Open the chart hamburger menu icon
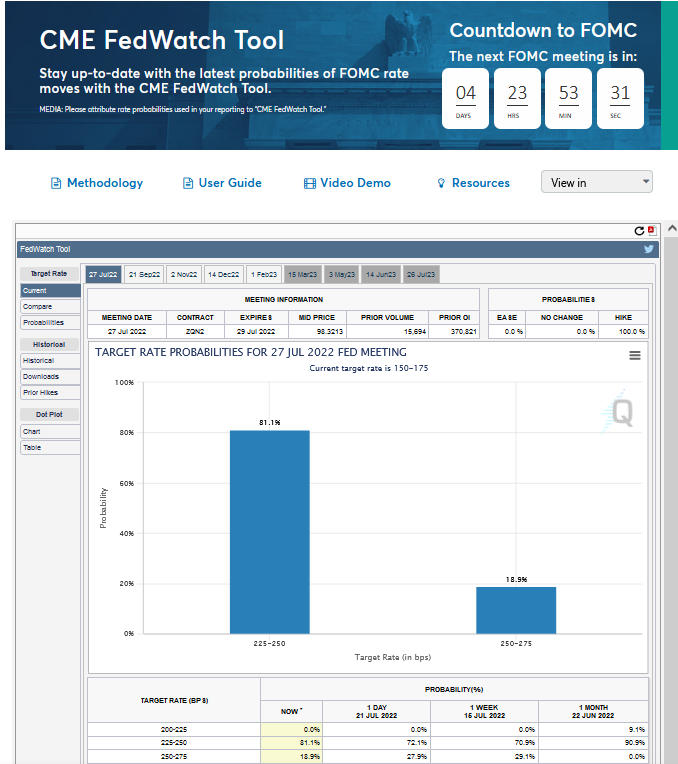Screen dimensions: 678x764 (x=635, y=356)
